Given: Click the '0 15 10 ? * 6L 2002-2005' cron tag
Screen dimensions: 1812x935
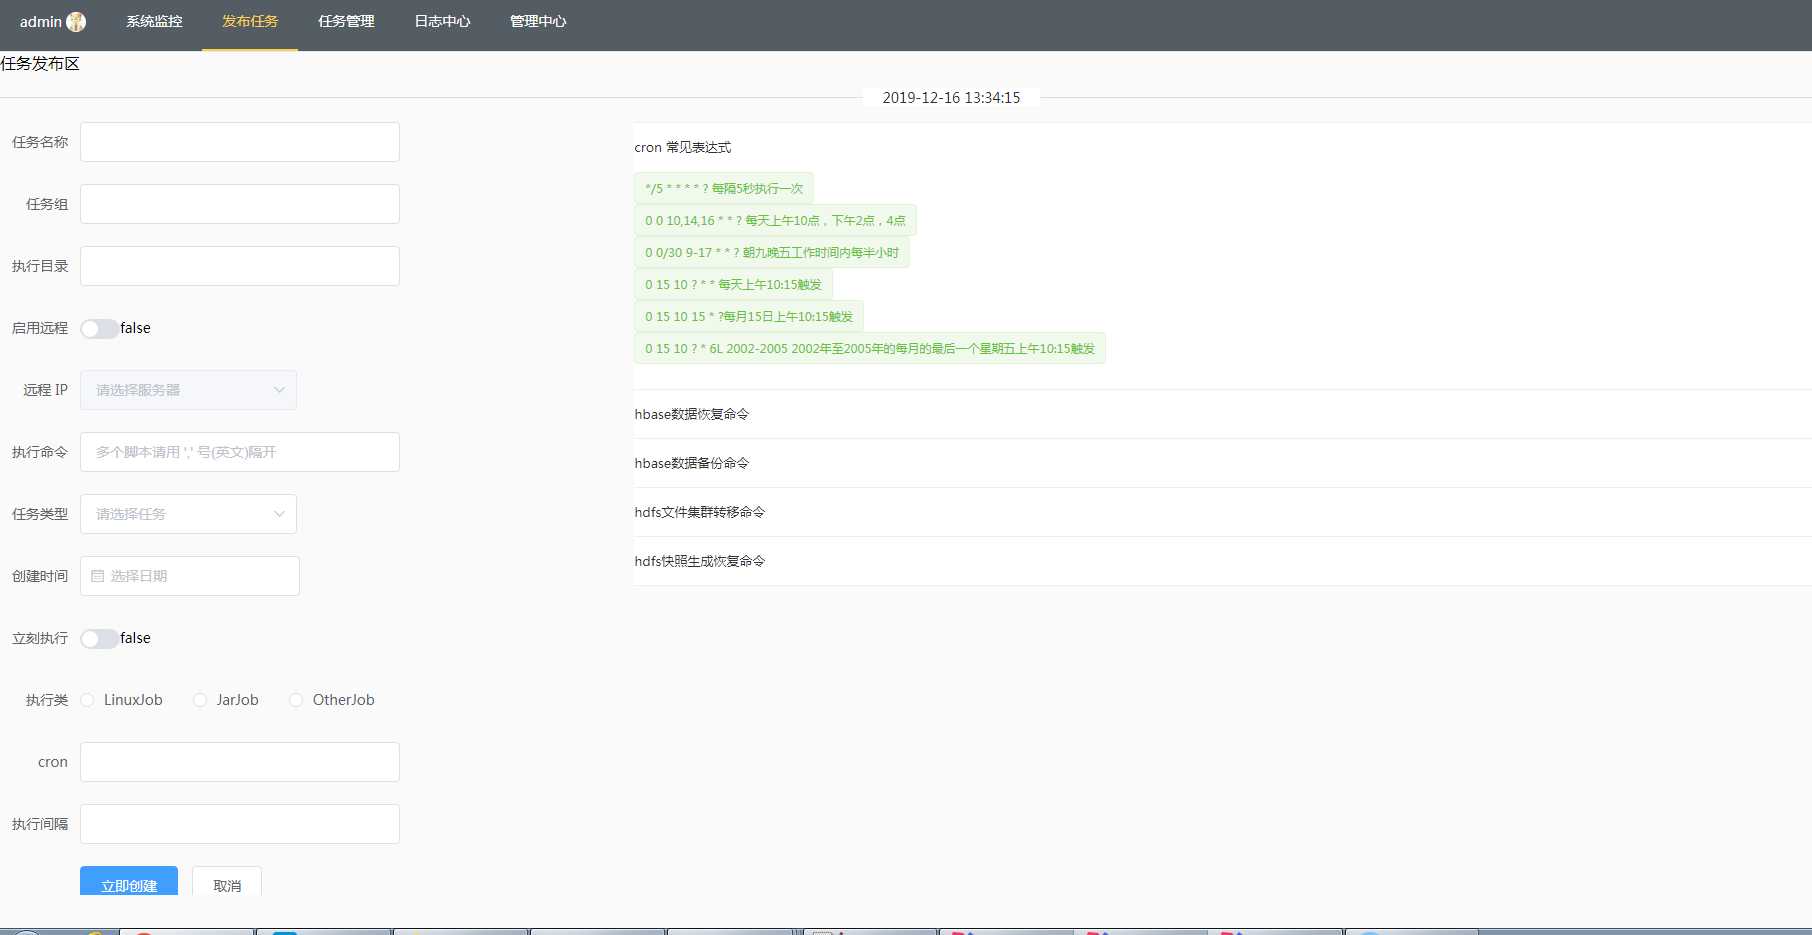Looking at the screenshot, I should [x=870, y=348].
